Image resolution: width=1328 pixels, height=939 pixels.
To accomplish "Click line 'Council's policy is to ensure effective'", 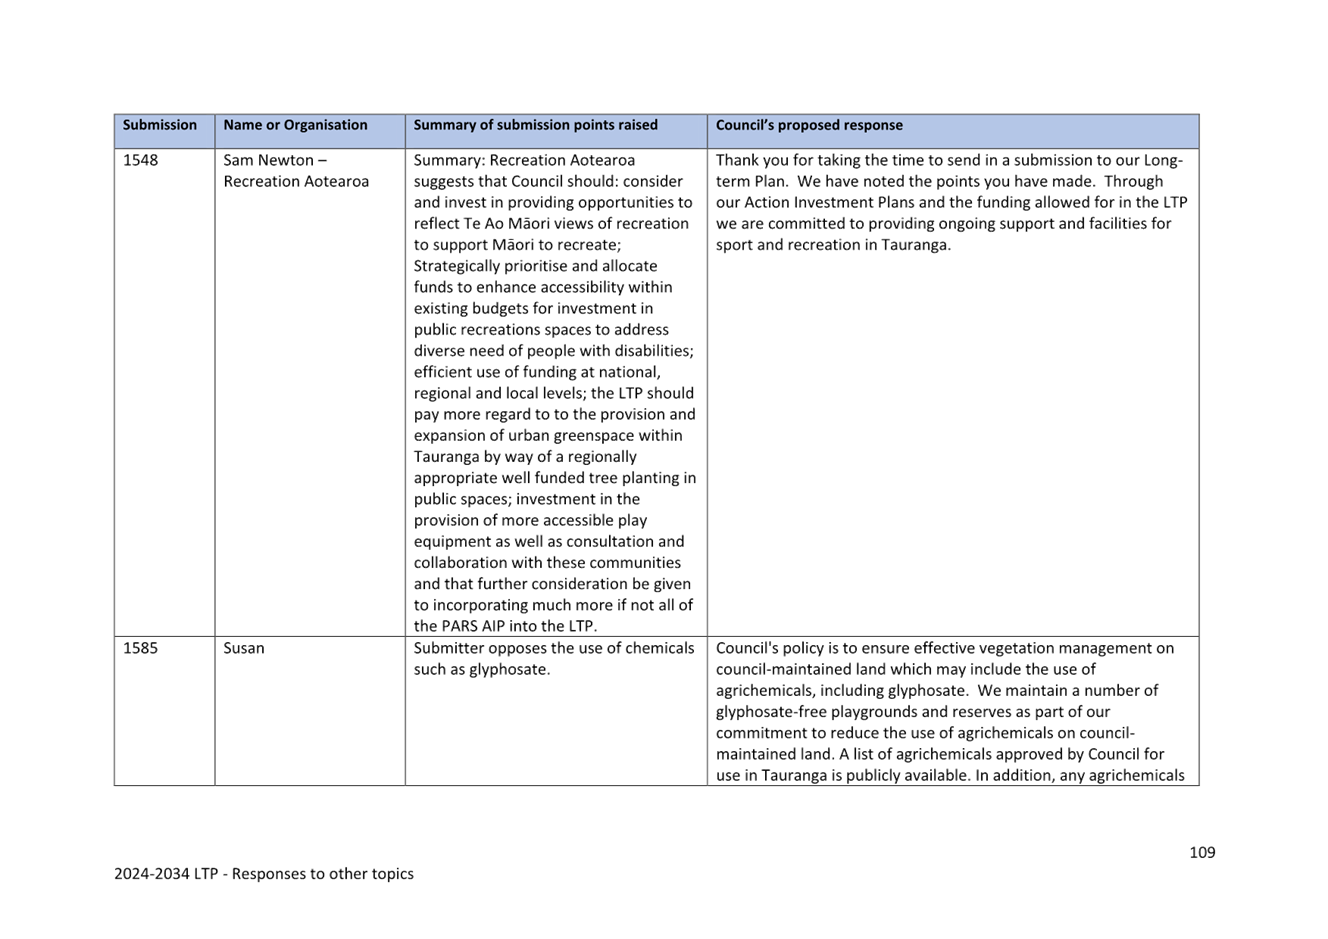I will point(945,648).
